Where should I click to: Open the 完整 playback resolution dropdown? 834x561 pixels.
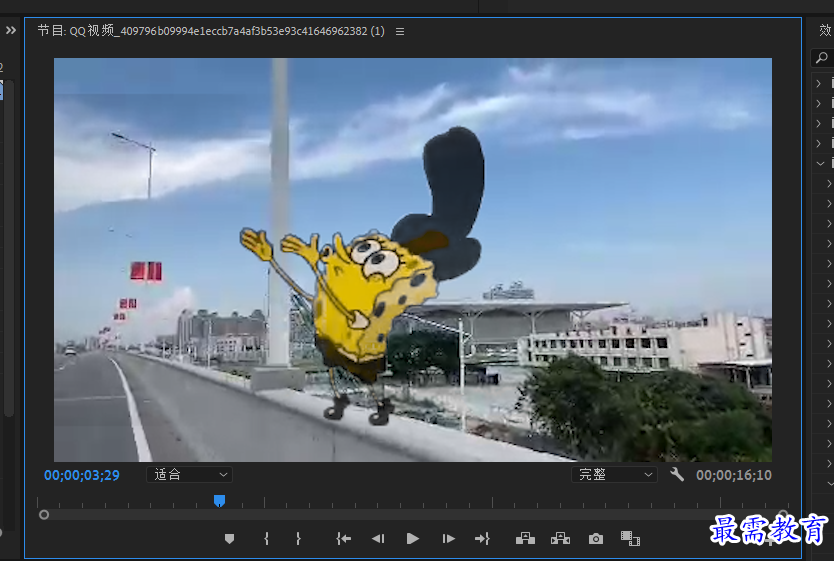[x=614, y=474]
